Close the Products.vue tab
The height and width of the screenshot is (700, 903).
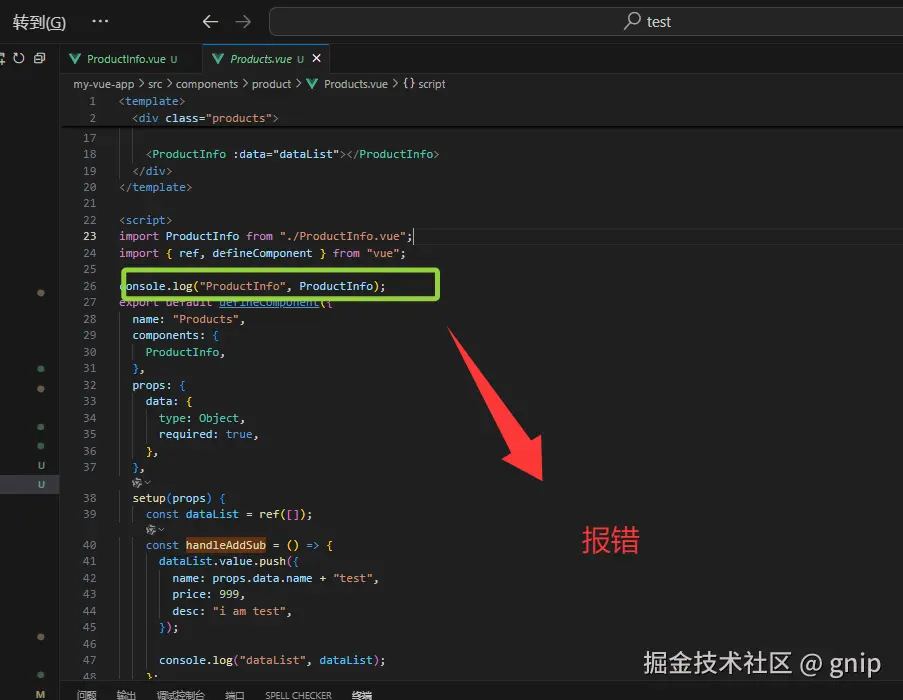click(x=316, y=58)
